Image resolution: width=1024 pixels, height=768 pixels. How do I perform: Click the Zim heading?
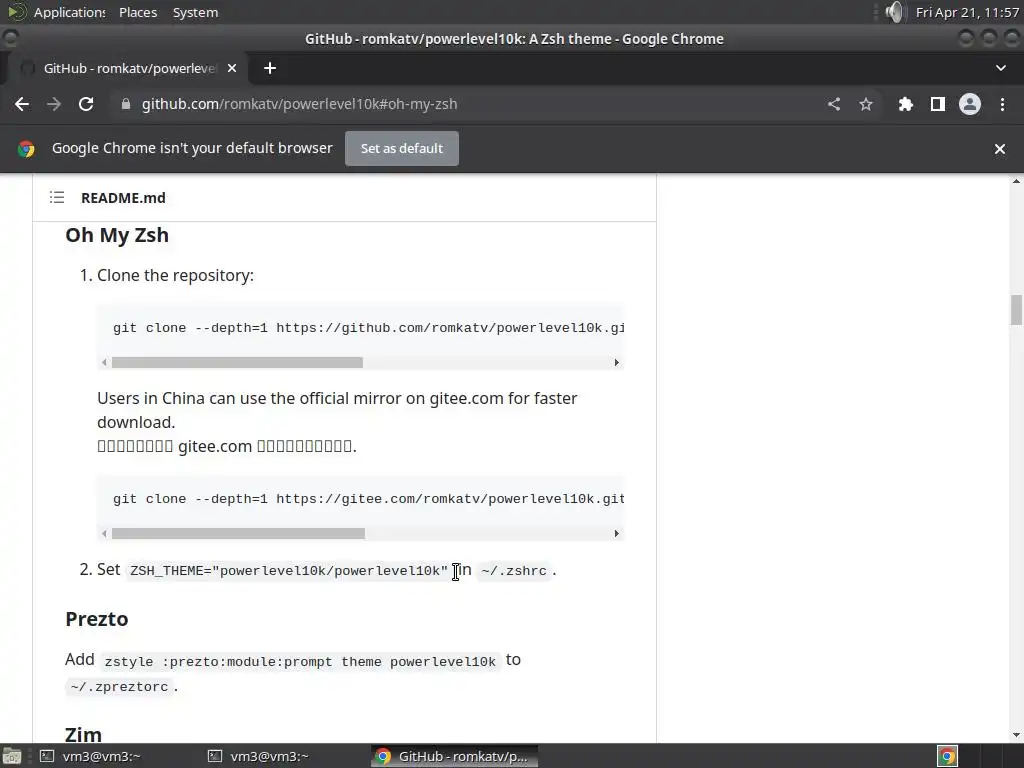84,735
